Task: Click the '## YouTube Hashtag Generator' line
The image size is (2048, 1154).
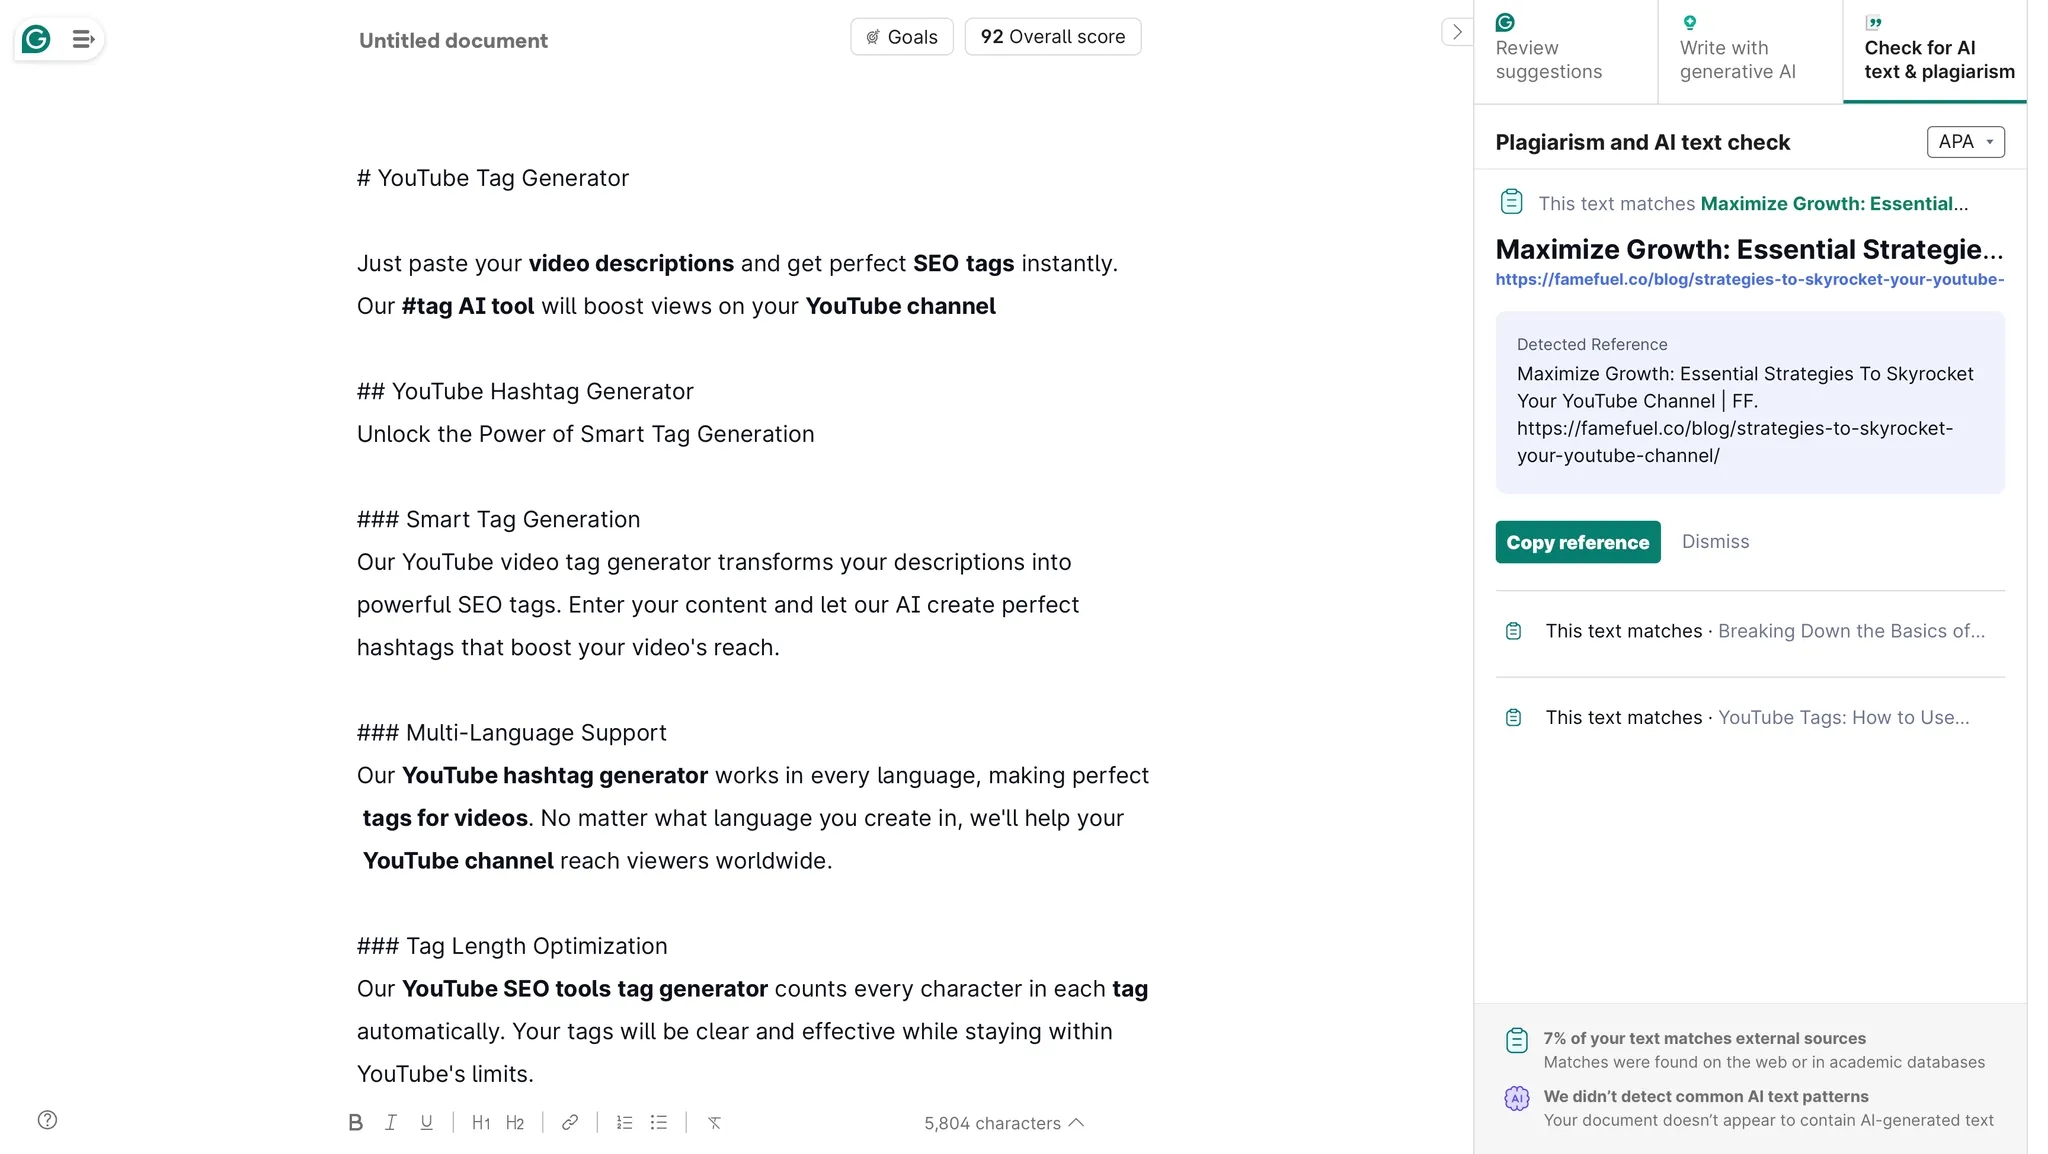Action: click(525, 391)
